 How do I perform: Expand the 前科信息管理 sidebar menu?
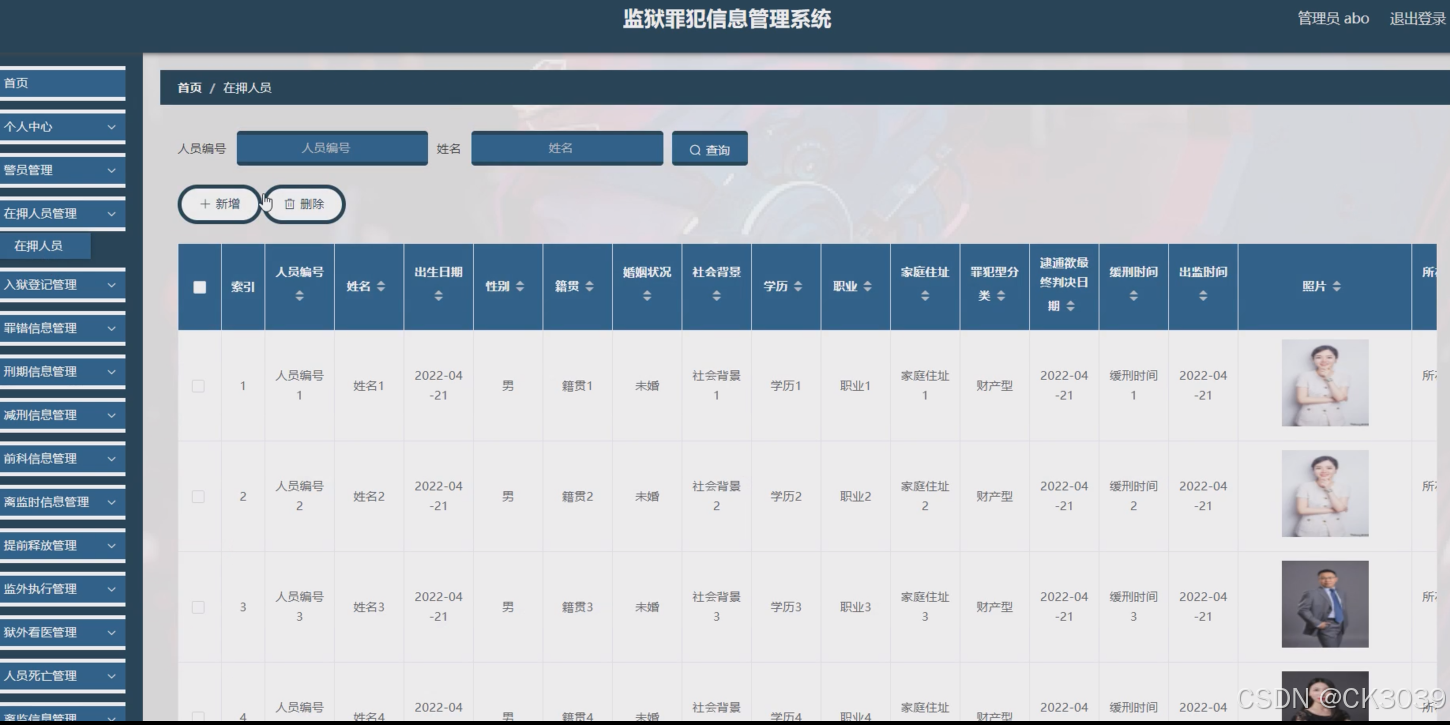click(x=62, y=458)
